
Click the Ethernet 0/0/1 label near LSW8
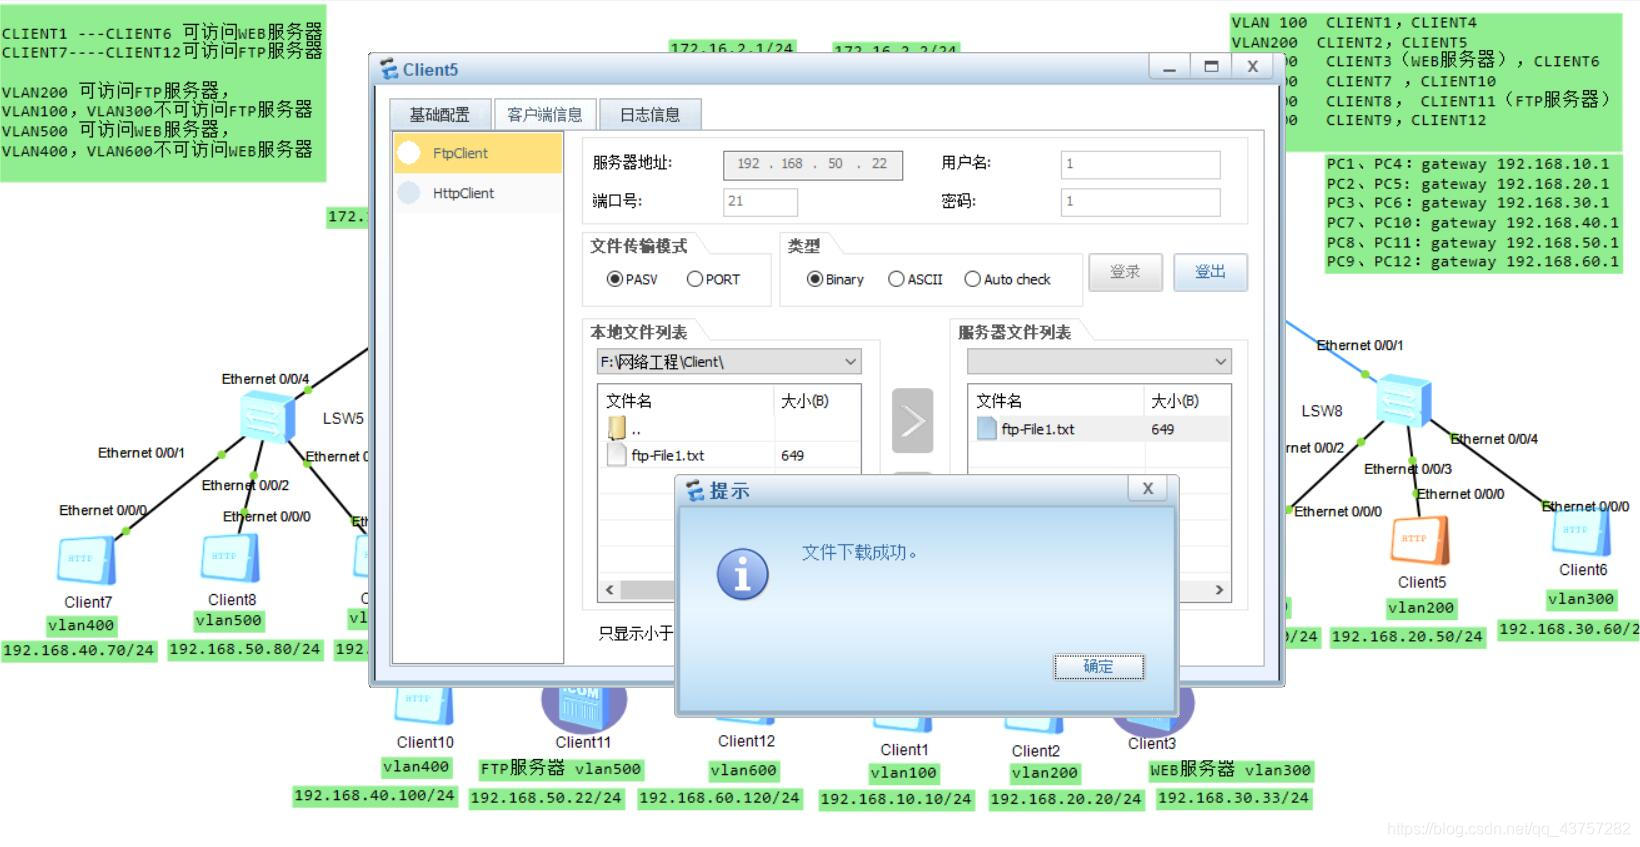tap(1359, 345)
